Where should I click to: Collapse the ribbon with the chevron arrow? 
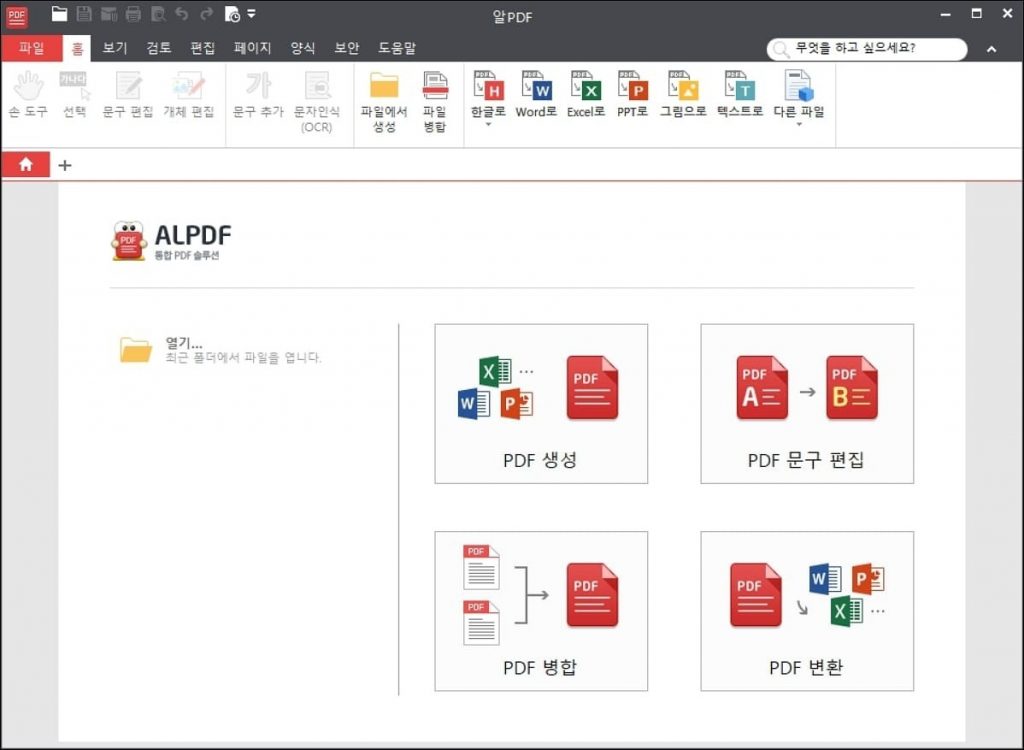click(x=991, y=49)
